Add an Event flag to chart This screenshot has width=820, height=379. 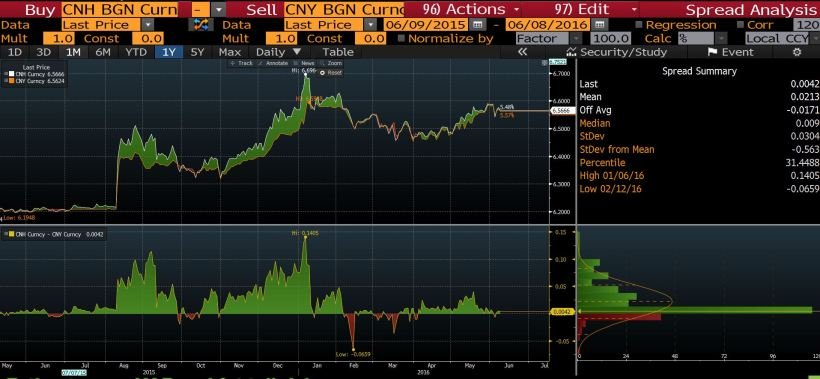pyautogui.click(x=731, y=52)
